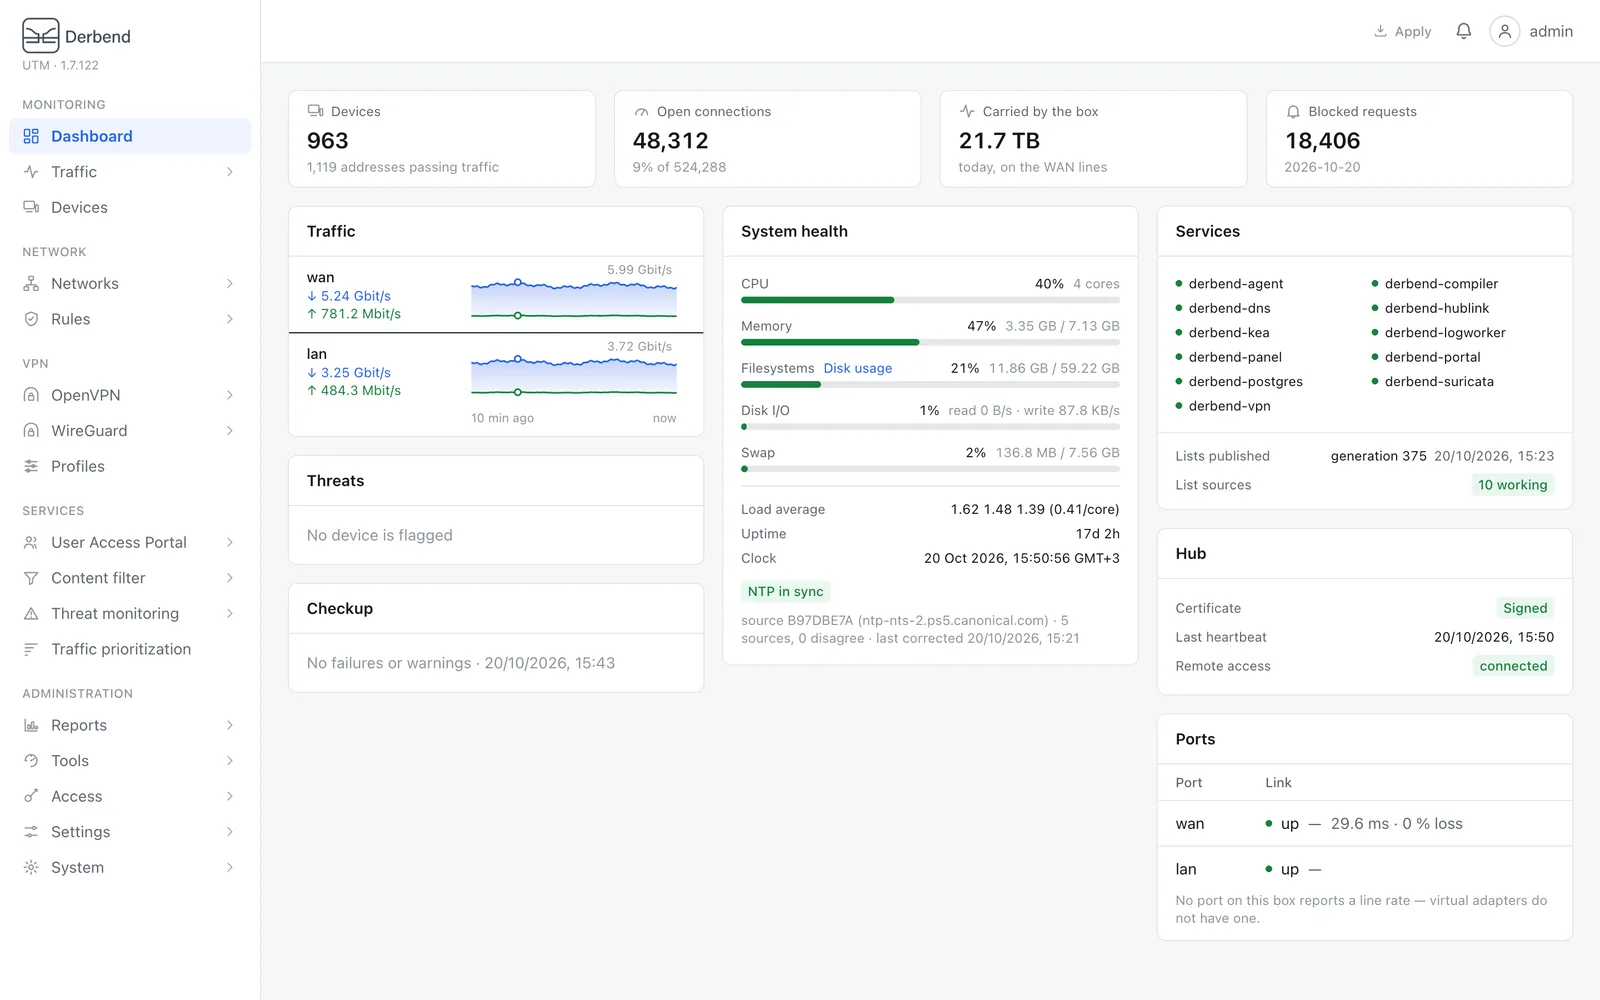
Task: Click the Open connections gauge icon
Action: pyautogui.click(x=641, y=112)
